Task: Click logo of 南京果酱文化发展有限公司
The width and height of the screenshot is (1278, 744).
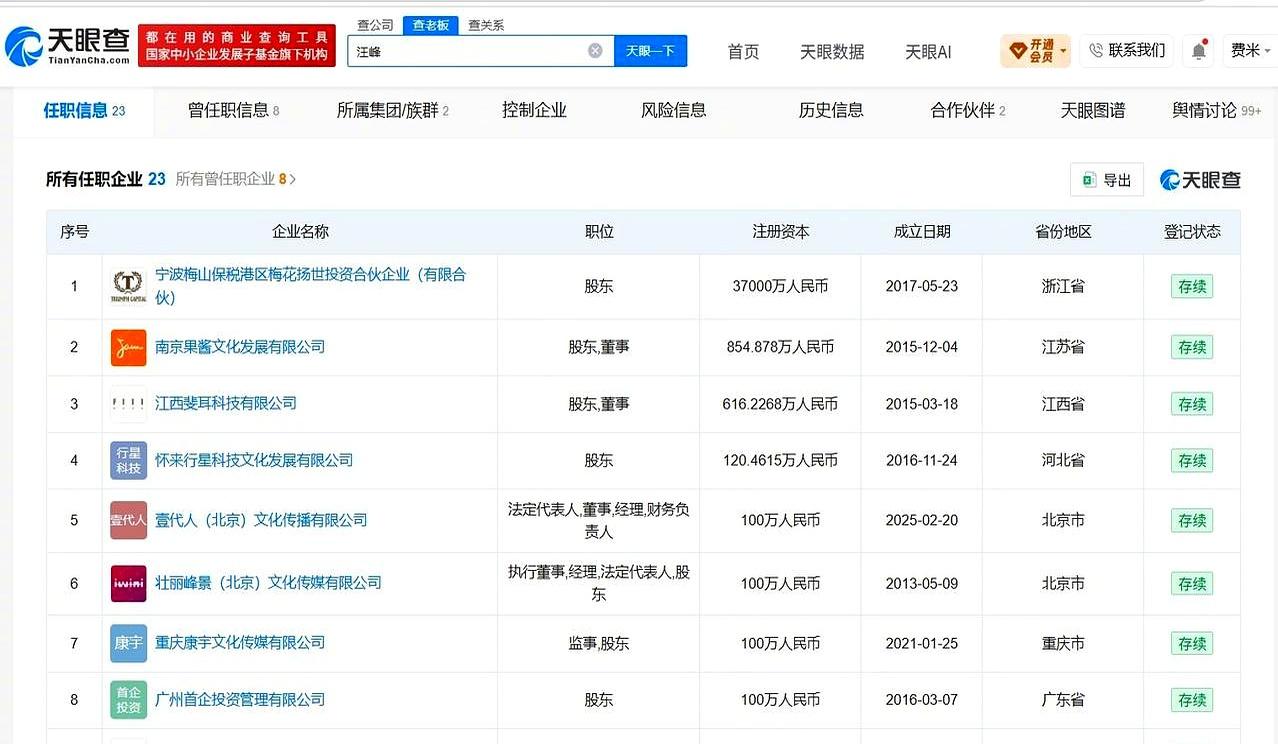Action: tap(128, 347)
